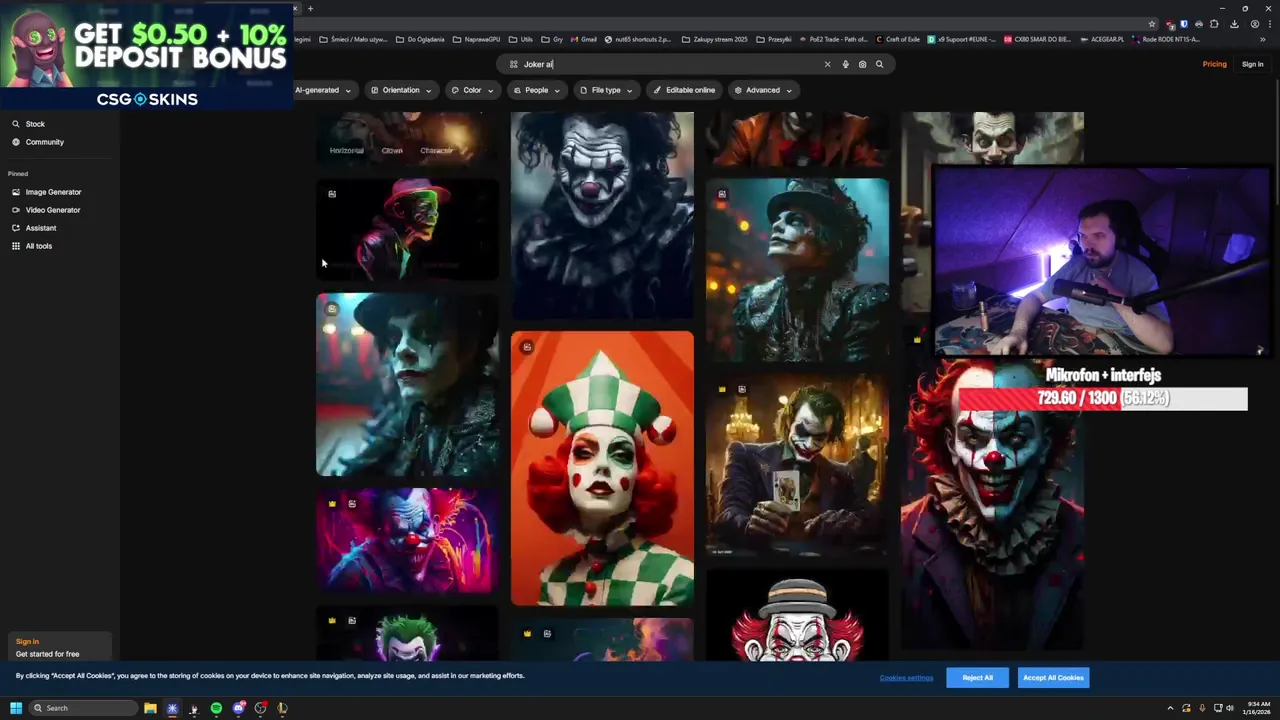Open Cookies settings link
This screenshot has width=1280, height=720.
coord(906,678)
